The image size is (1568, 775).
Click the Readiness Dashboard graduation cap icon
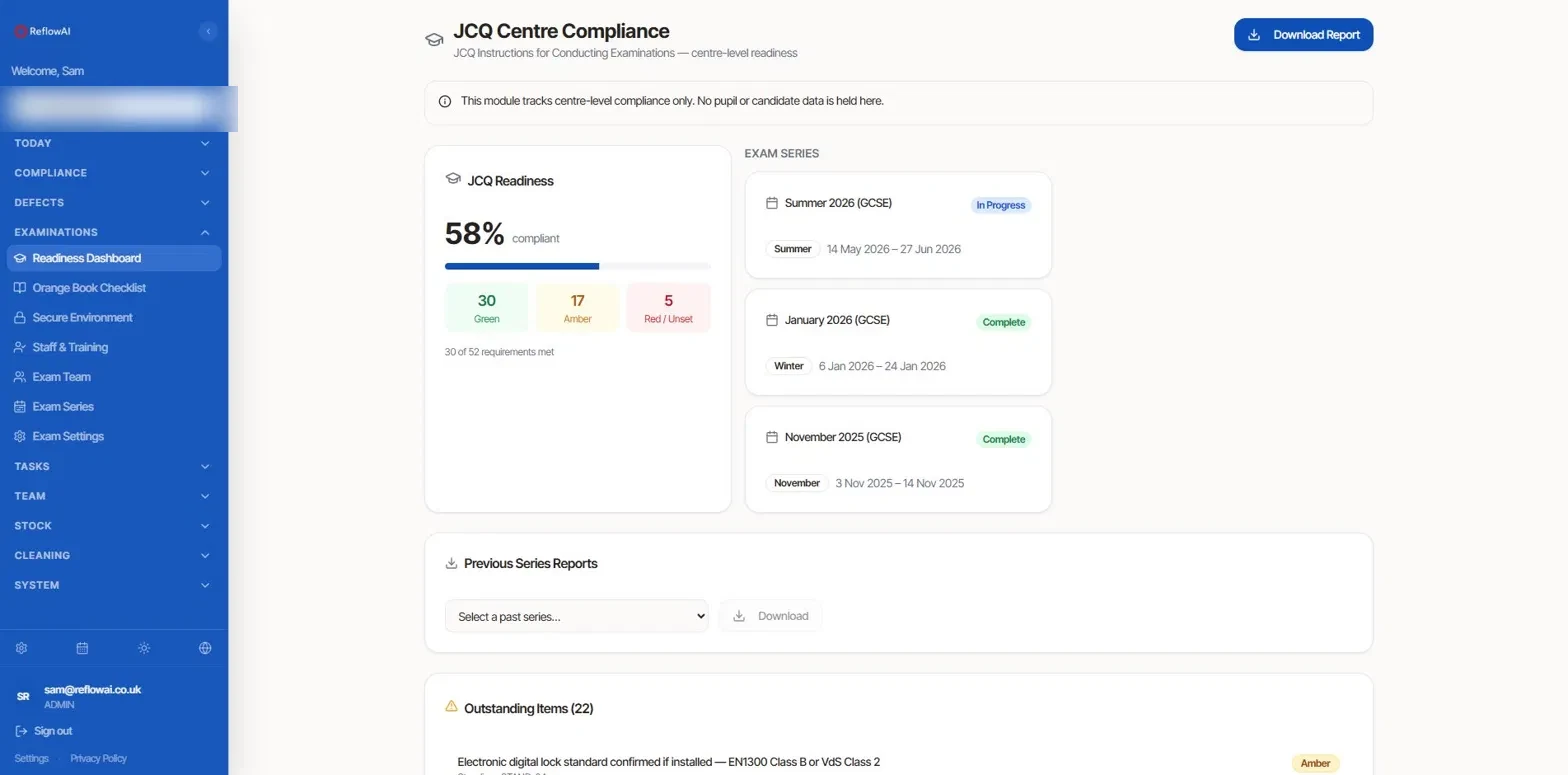click(20, 258)
